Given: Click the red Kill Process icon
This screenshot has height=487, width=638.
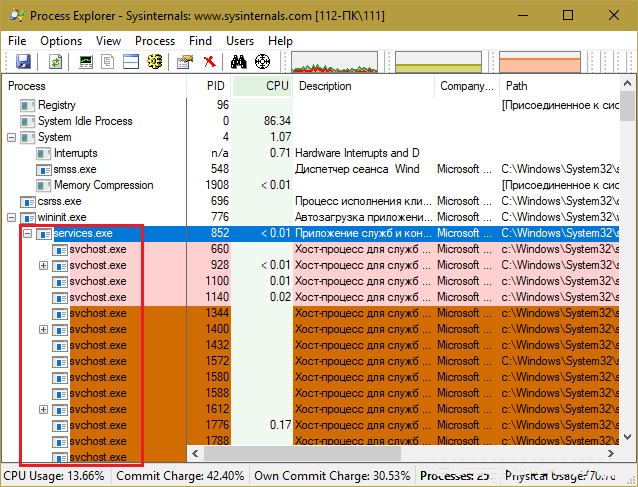Looking at the screenshot, I should (210, 62).
